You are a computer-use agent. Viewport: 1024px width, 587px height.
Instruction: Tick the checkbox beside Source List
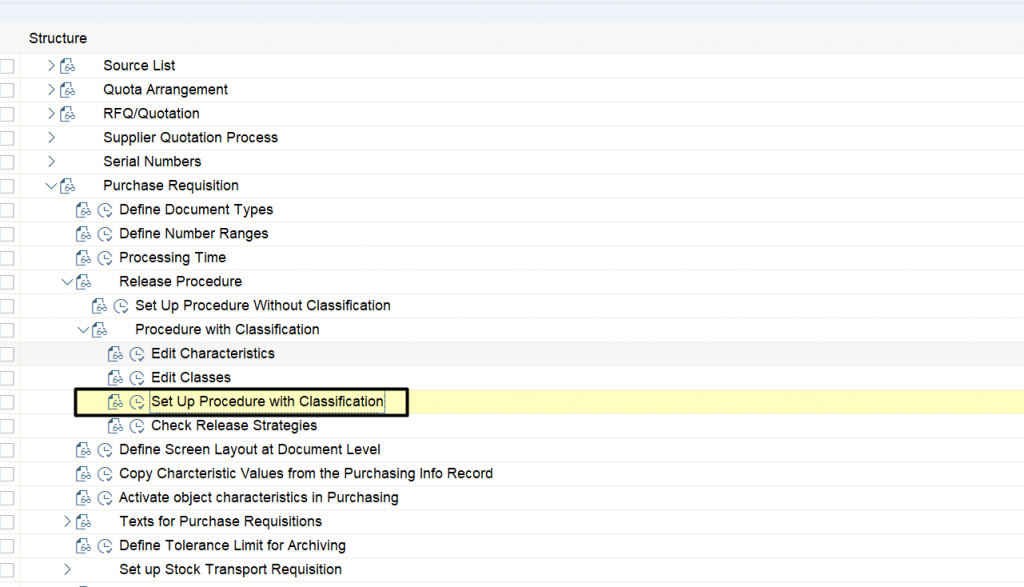pyautogui.click(x=7, y=66)
